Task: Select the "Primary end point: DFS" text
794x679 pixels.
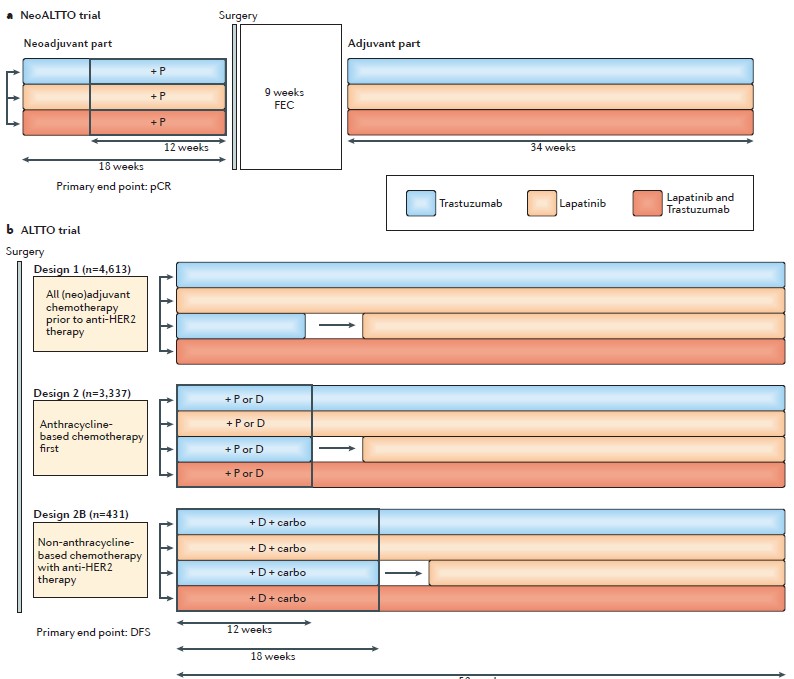Action: (x=93, y=632)
